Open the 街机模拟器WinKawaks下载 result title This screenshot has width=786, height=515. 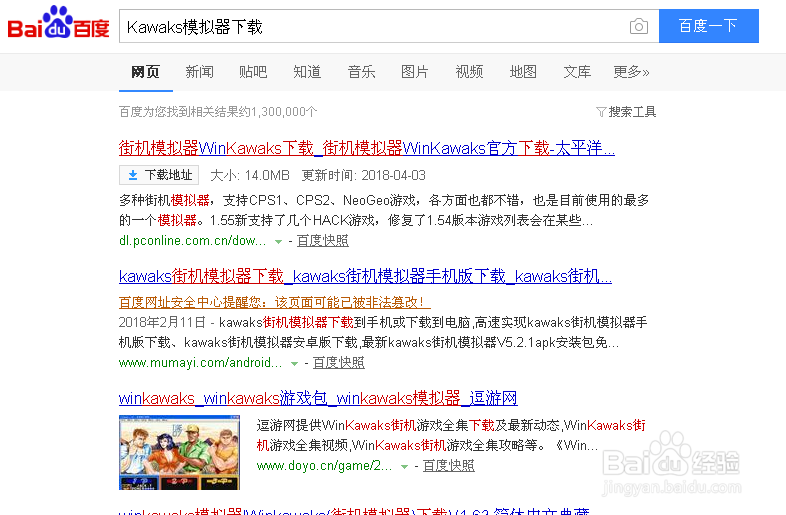[366, 148]
